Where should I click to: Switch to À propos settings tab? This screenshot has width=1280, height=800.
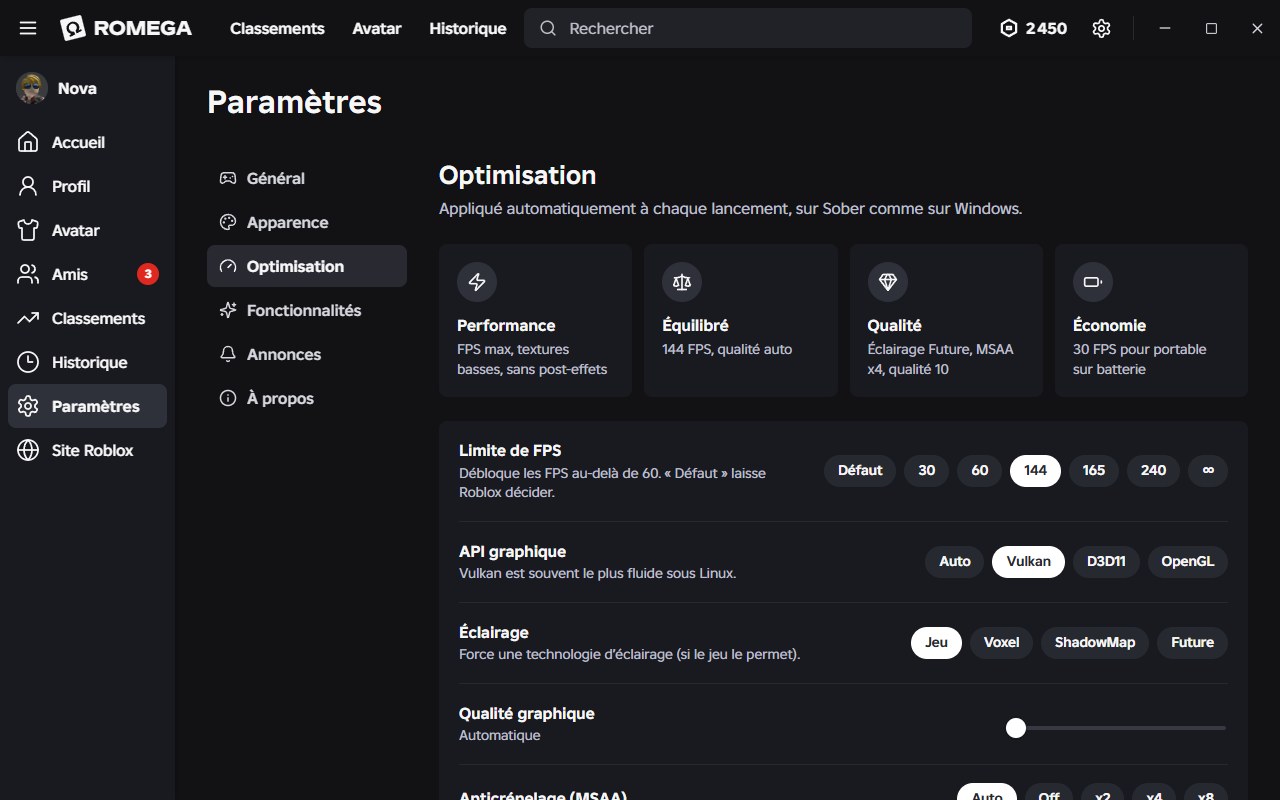click(x=307, y=398)
